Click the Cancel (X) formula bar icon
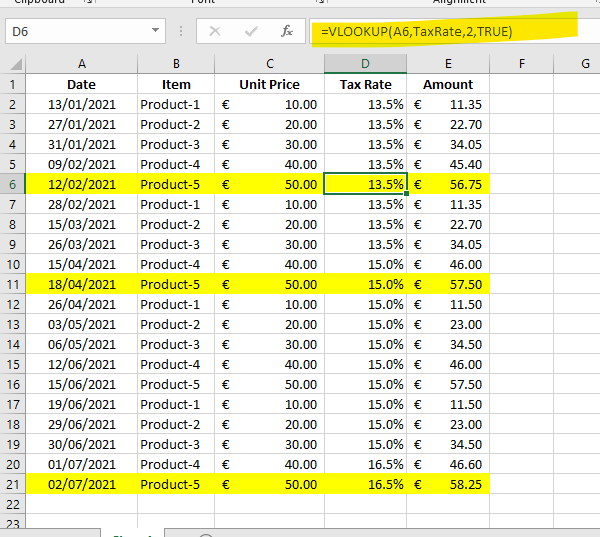The image size is (600, 537). click(215, 31)
